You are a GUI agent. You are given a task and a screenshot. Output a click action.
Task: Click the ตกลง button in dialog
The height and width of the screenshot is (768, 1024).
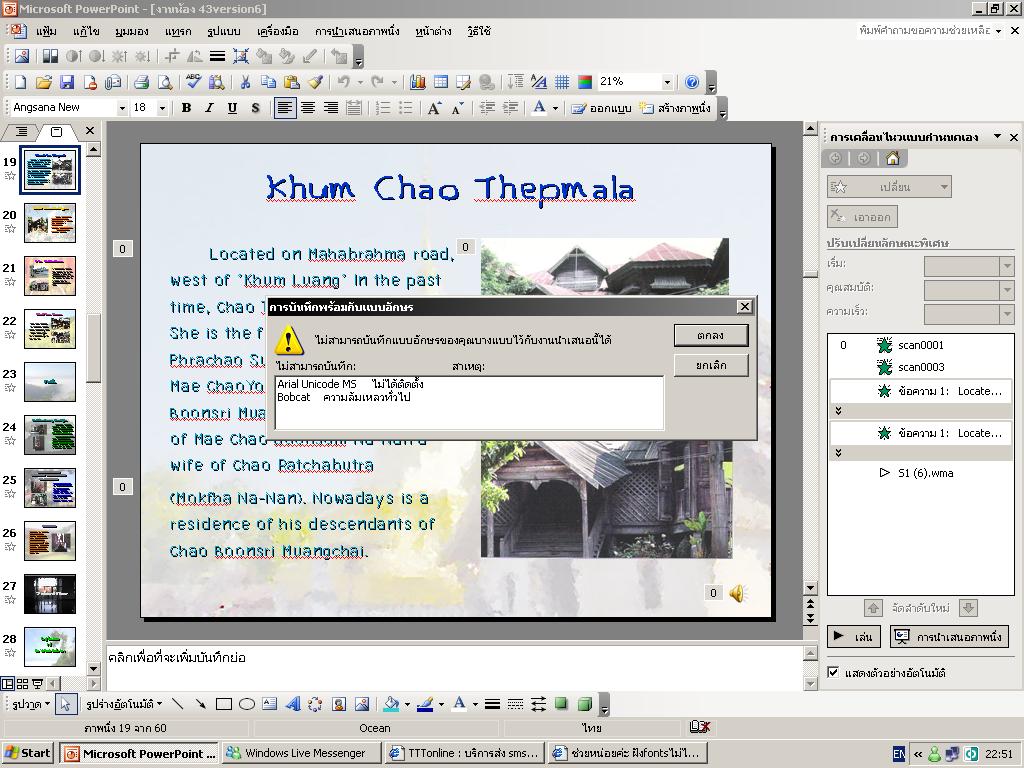coord(711,336)
